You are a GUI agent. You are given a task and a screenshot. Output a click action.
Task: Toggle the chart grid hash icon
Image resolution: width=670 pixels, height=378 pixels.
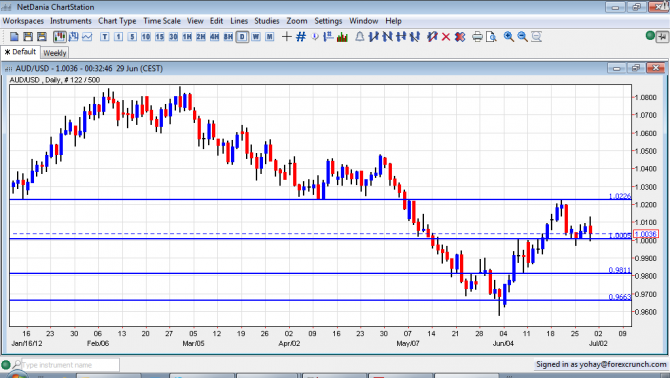tap(301, 37)
